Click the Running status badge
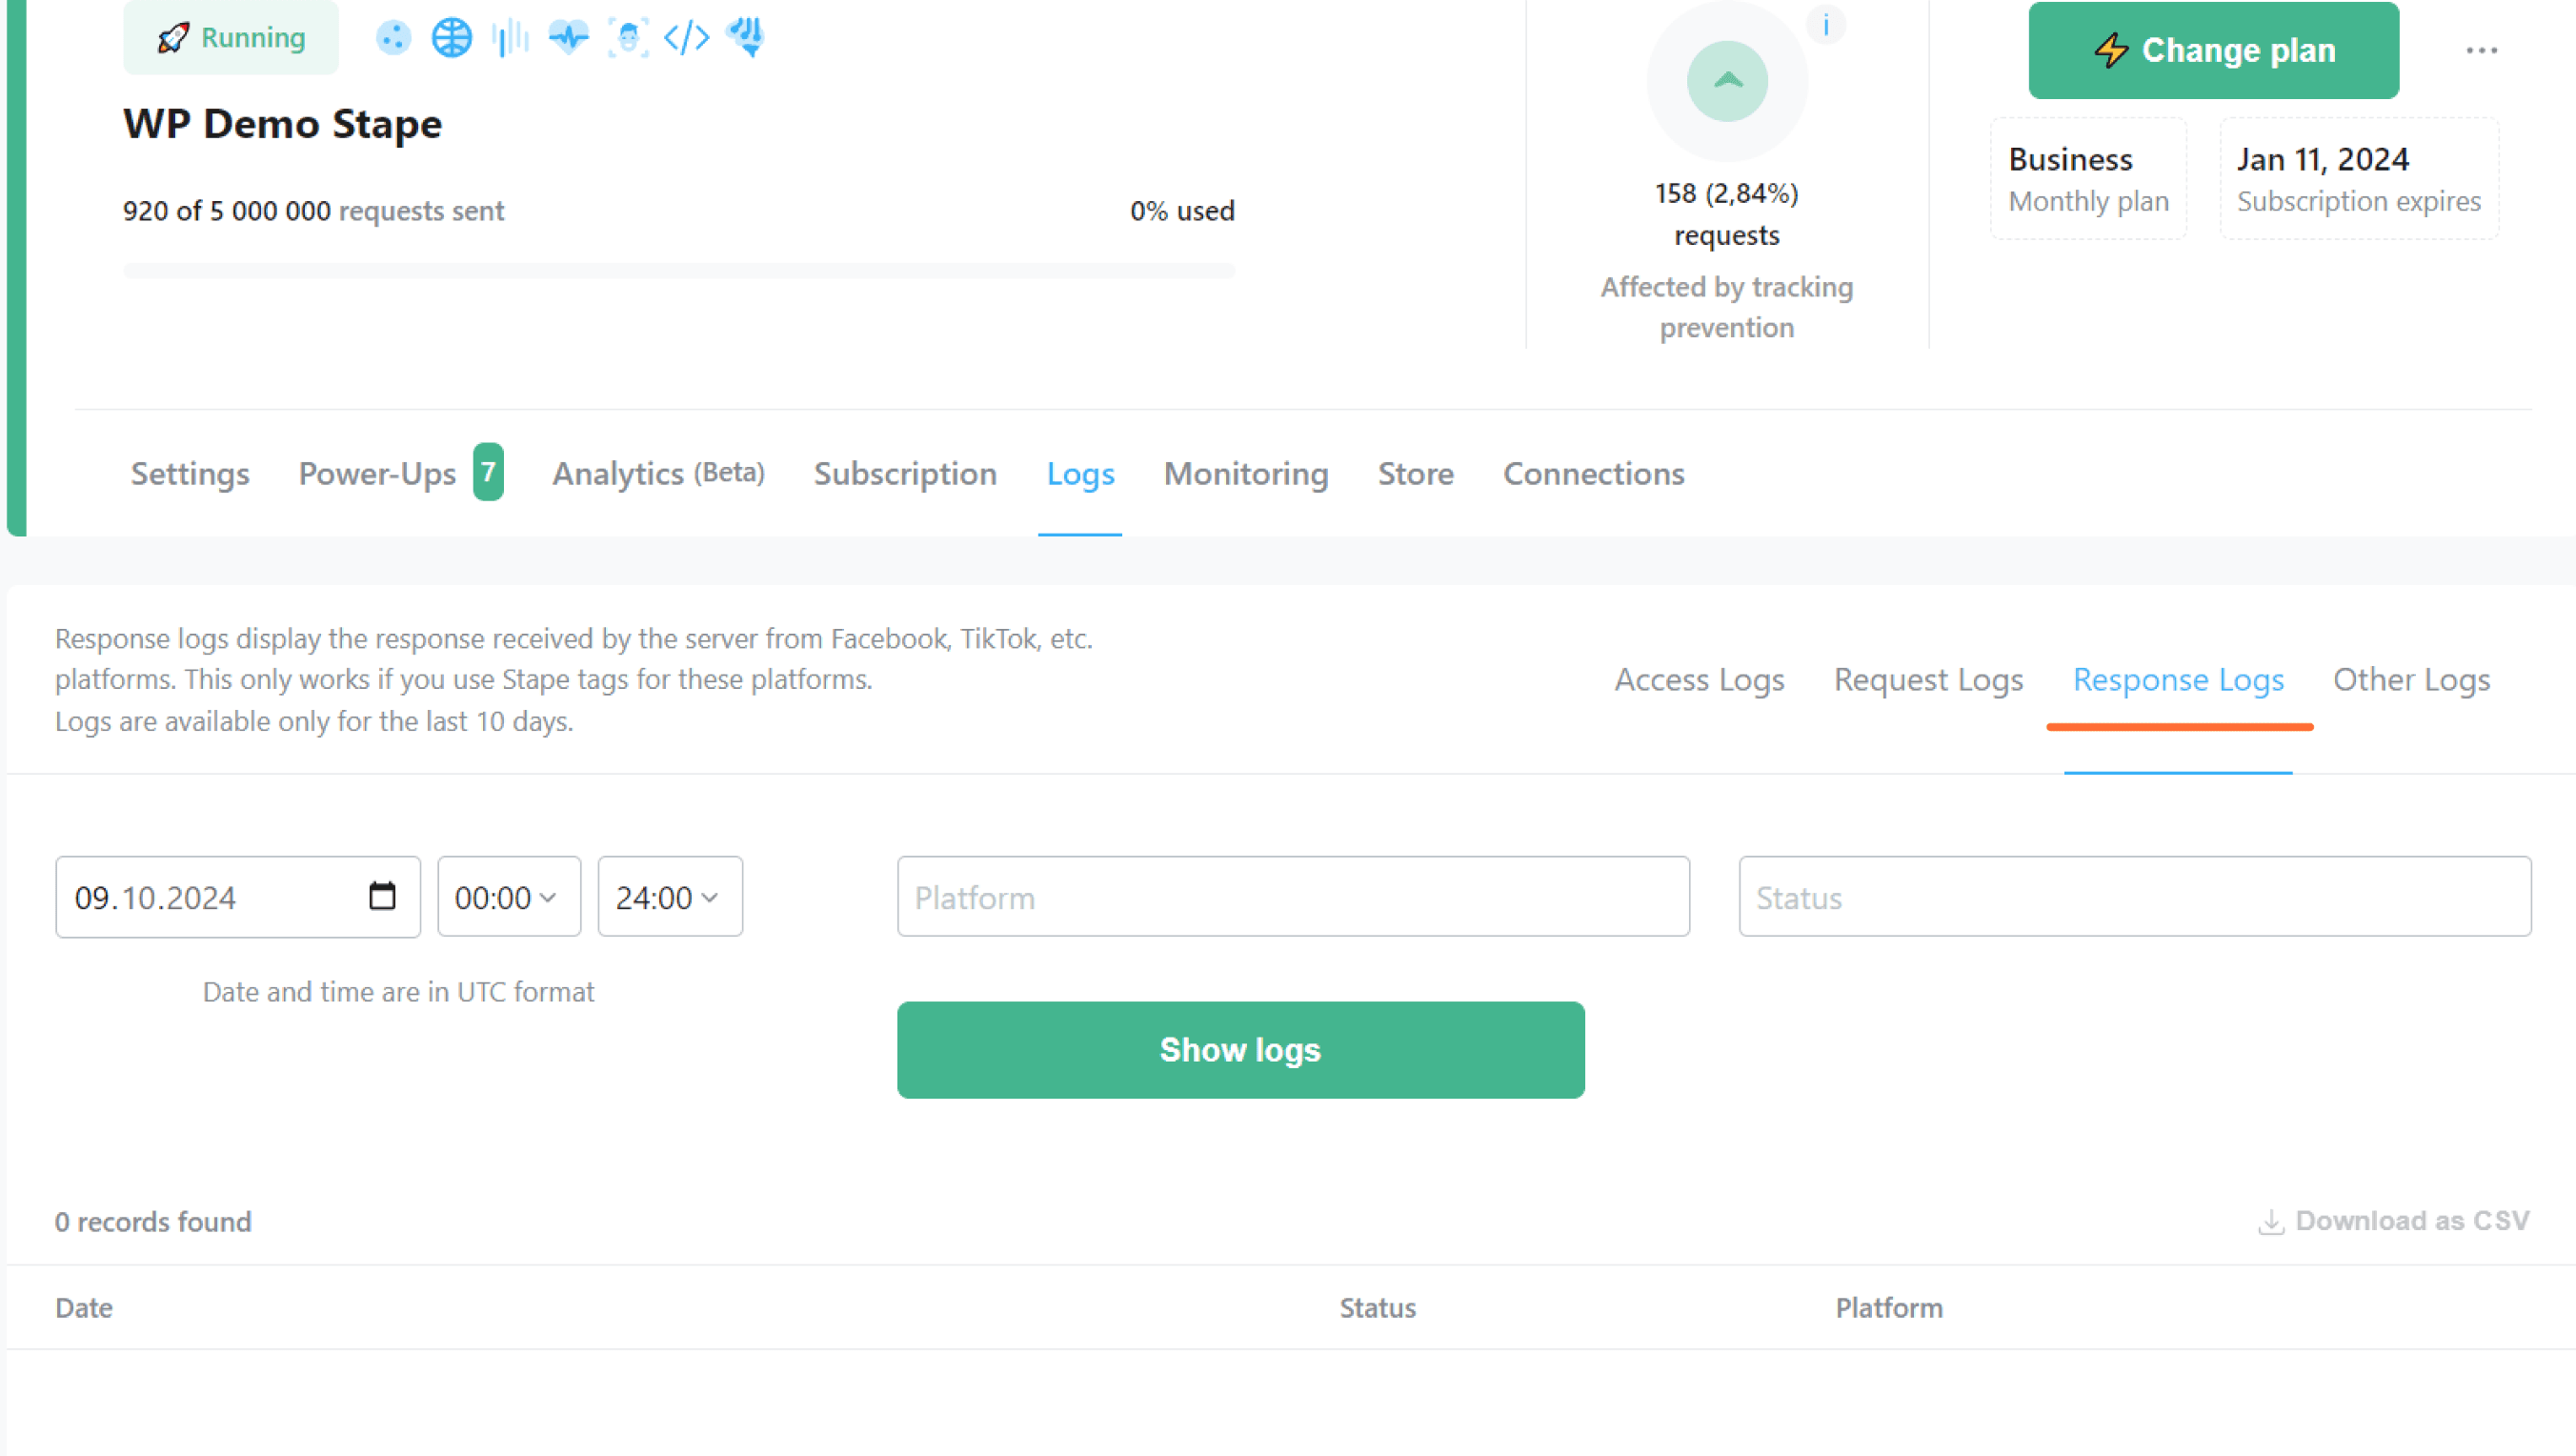This screenshot has height=1456, width=2576. (231, 38)
